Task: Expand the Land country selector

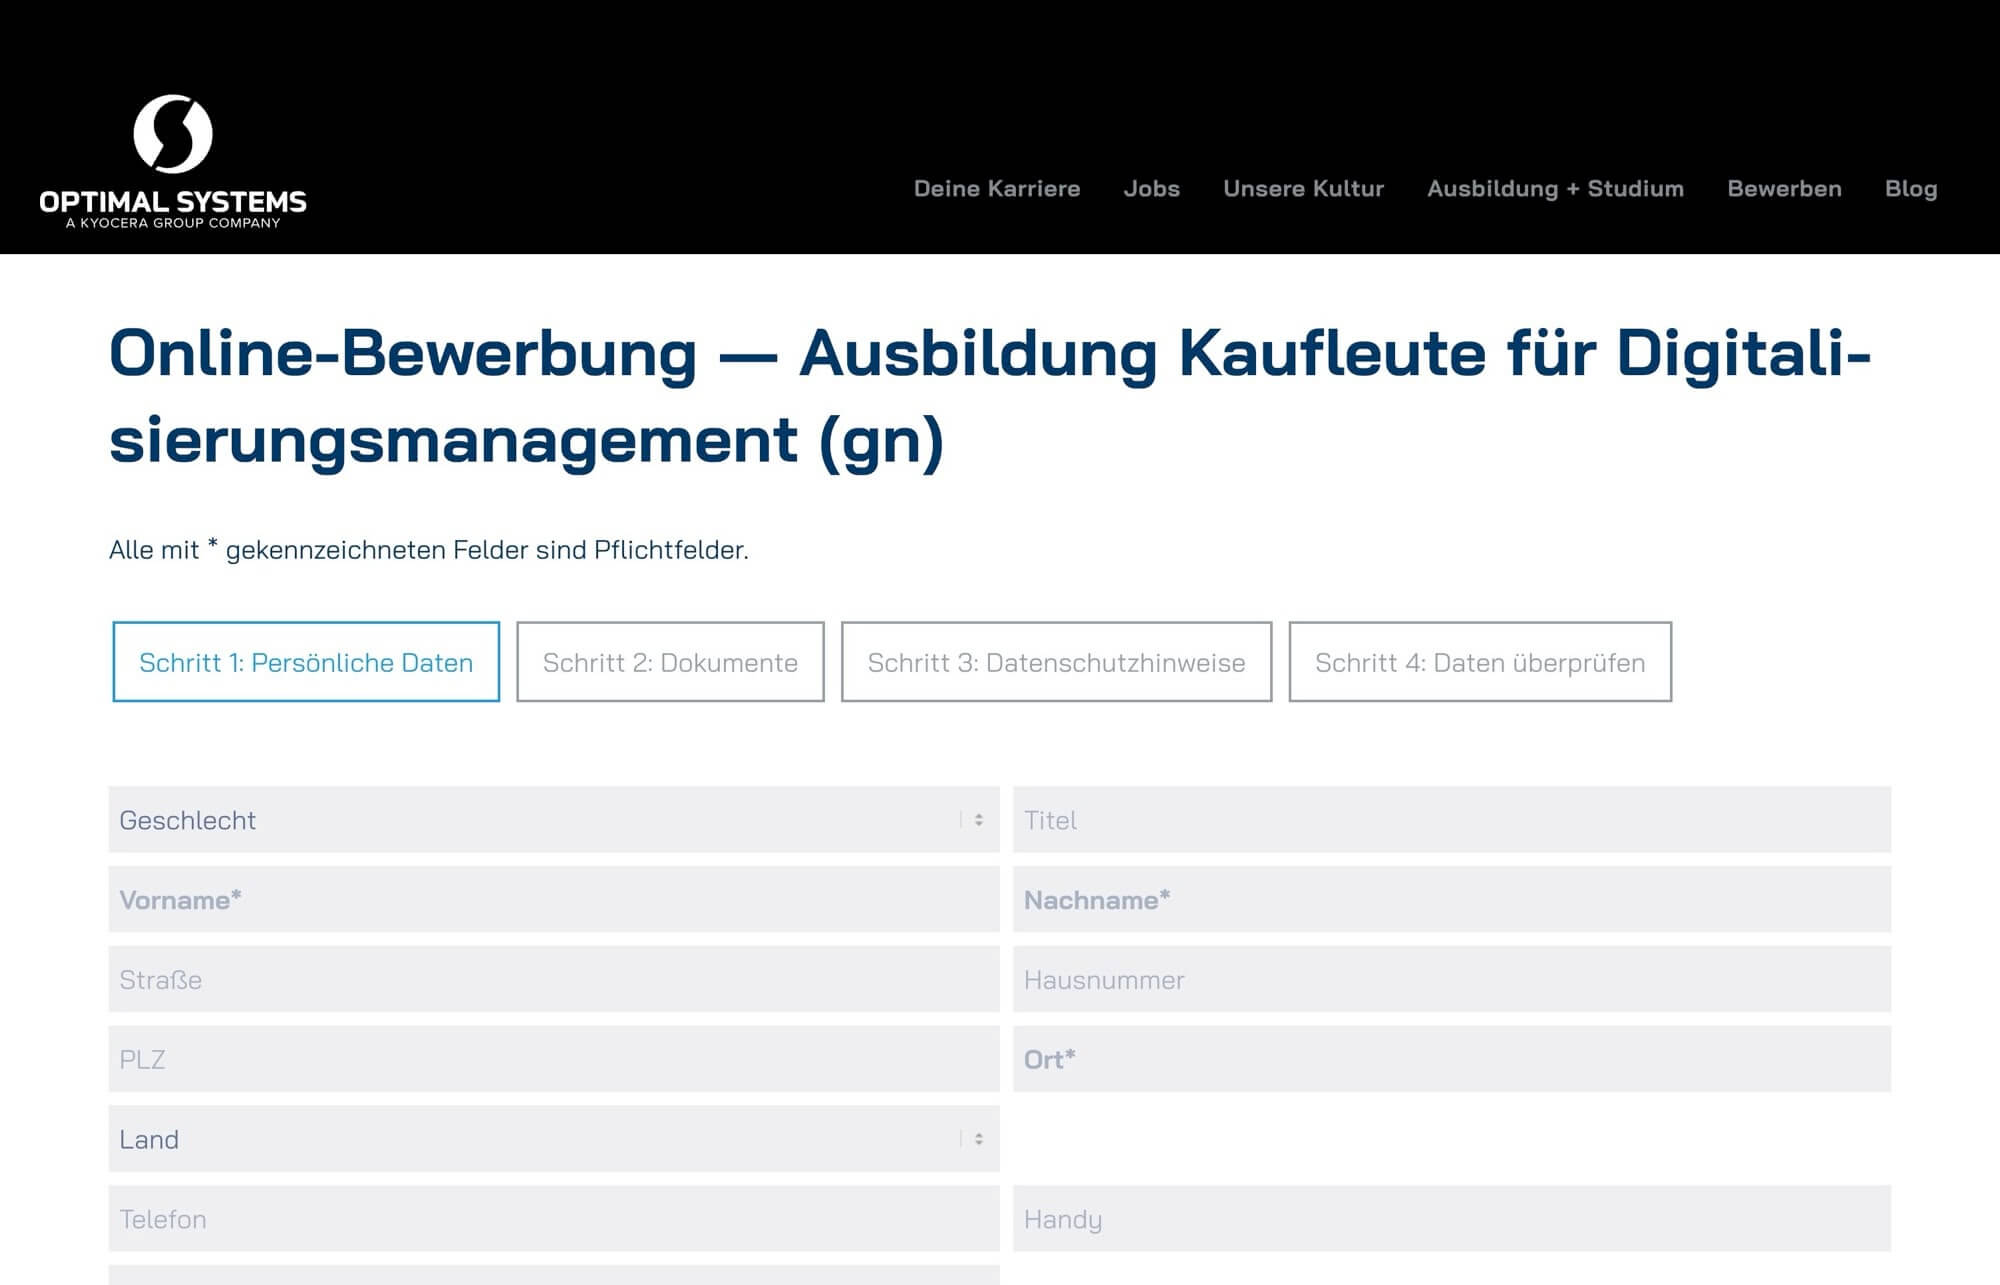Action: [x=553, y=1139]
